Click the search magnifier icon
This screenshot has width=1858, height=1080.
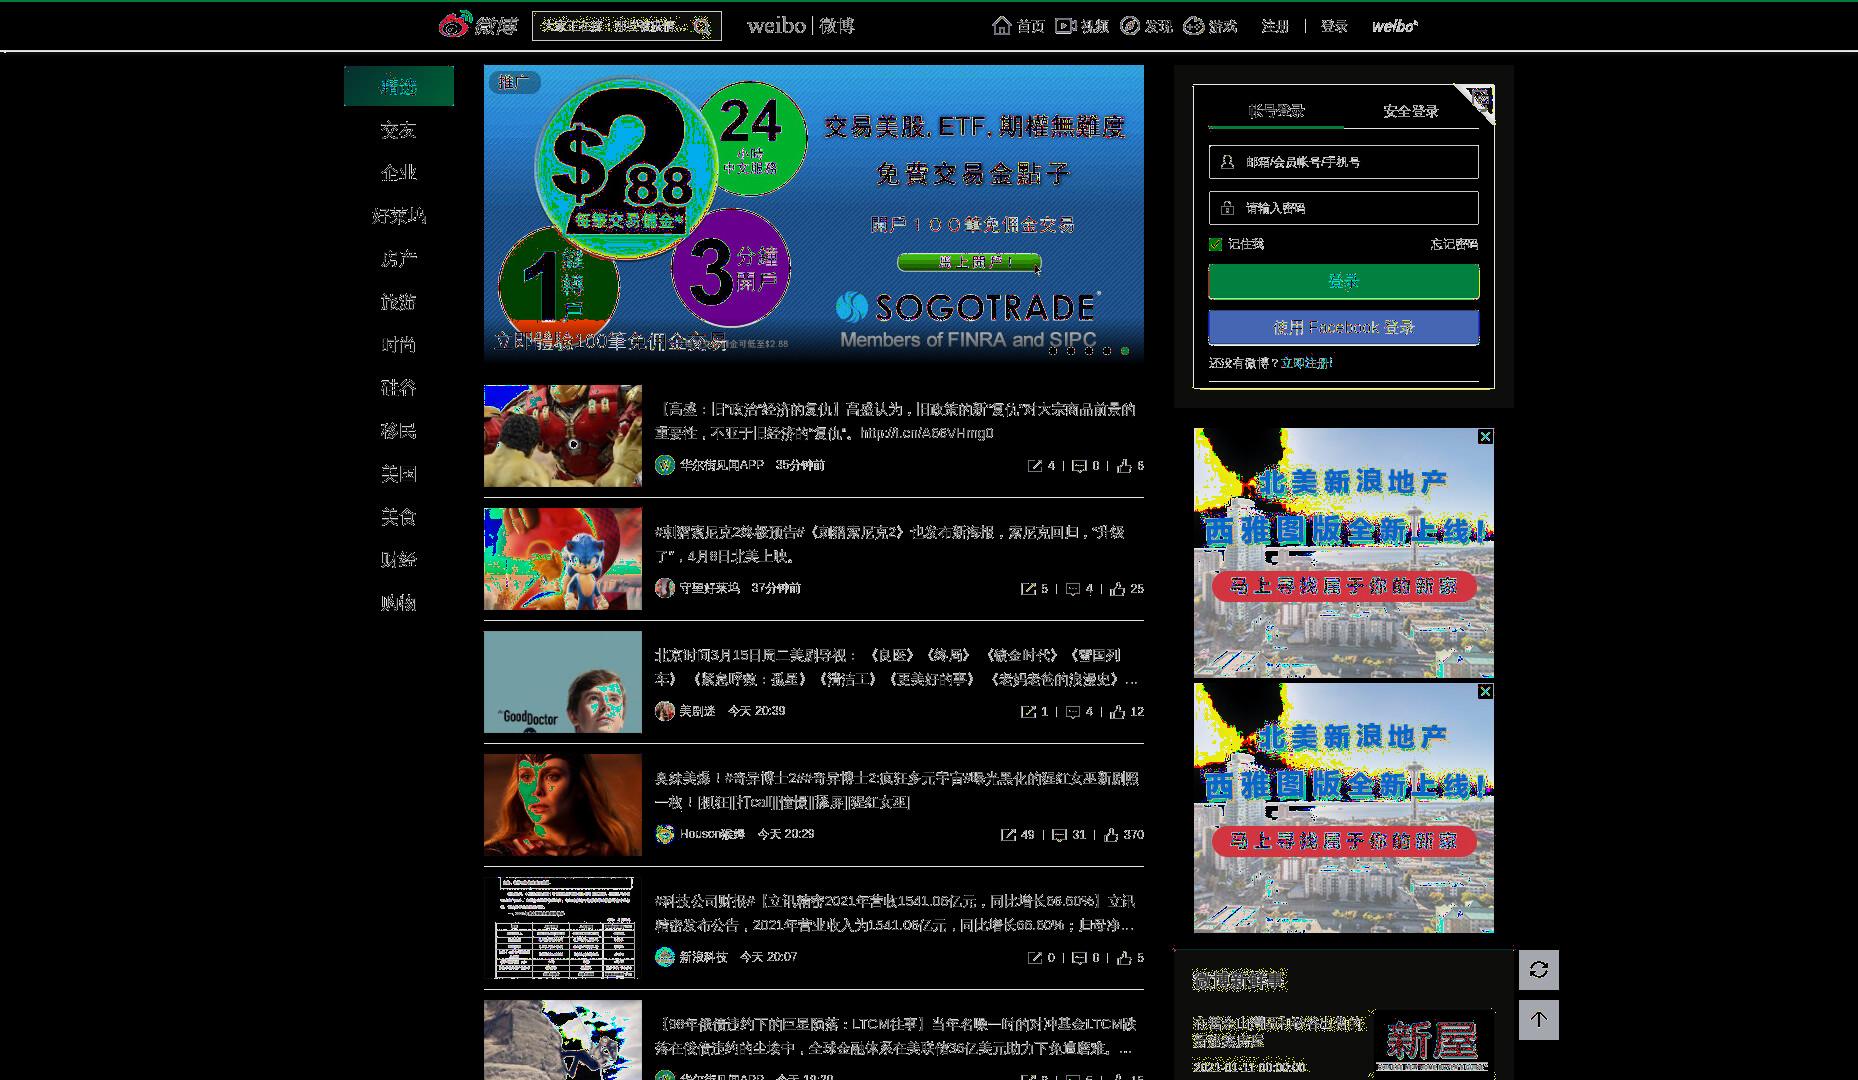pos(702,26)
